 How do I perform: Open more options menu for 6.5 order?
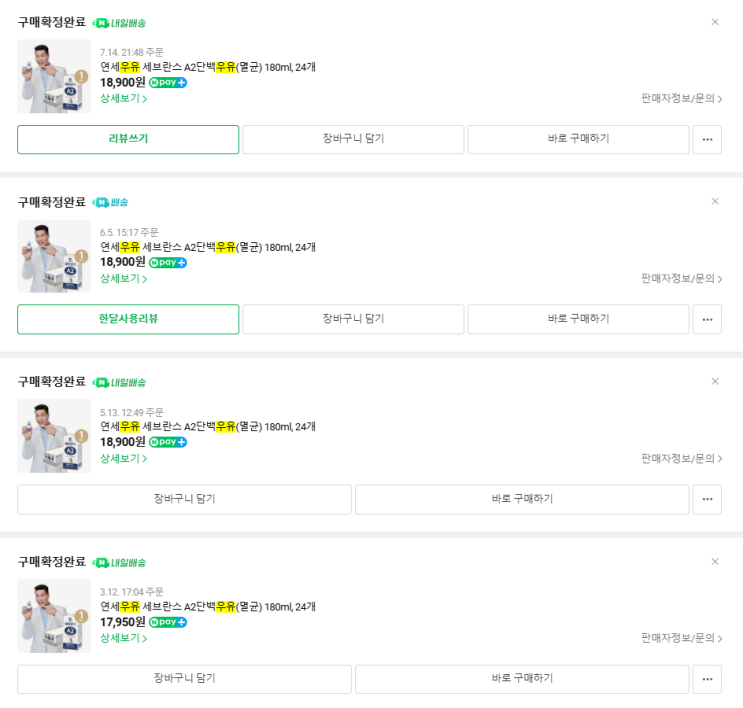pos(707,319)
